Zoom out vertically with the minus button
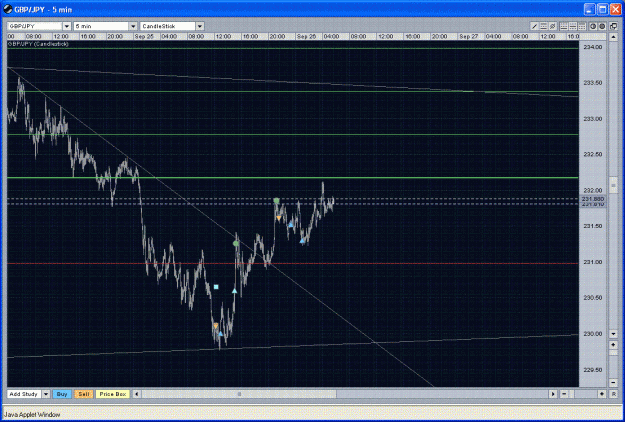The image size is (625, 422). click(613, 383)
